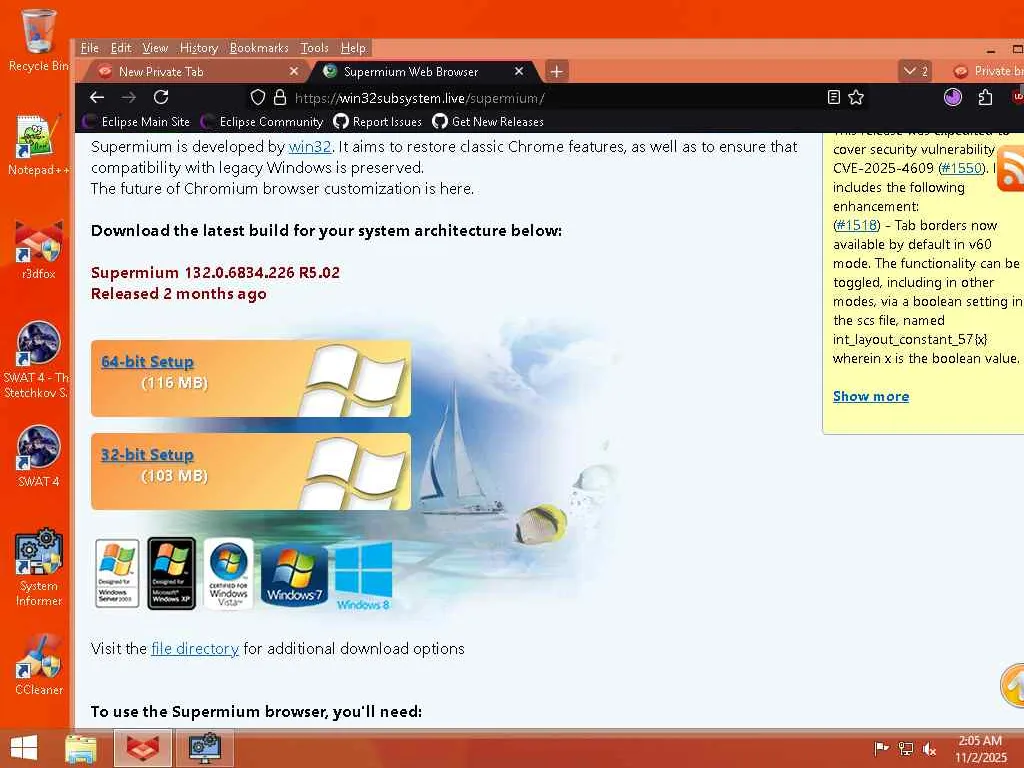Select SWAT 4 Stetchkov desktop shortcut
1024x768 pixels.
coord(37,359)
